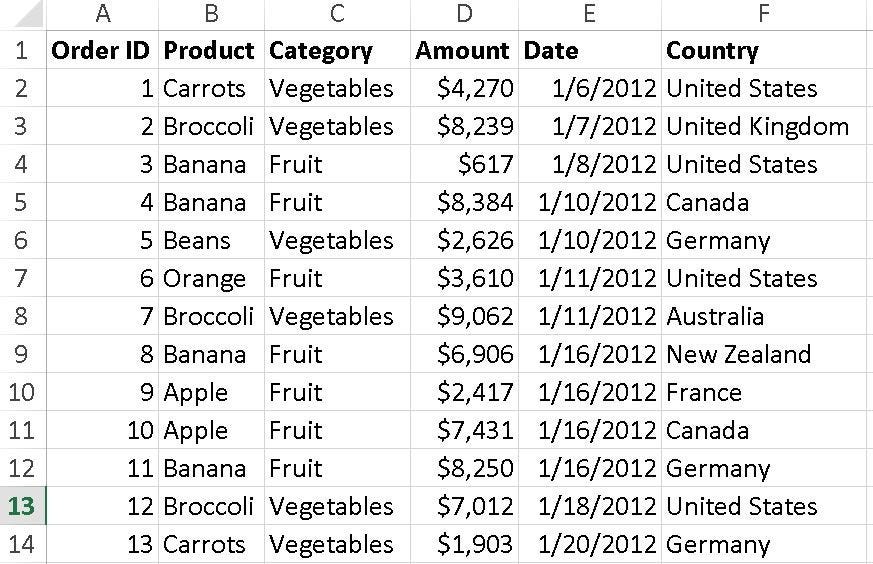Image resolution: width=873 pixels, height=564 pixels.
Task: Select the row 8 header
Action: pyautogui.click(x=22, y=316)
